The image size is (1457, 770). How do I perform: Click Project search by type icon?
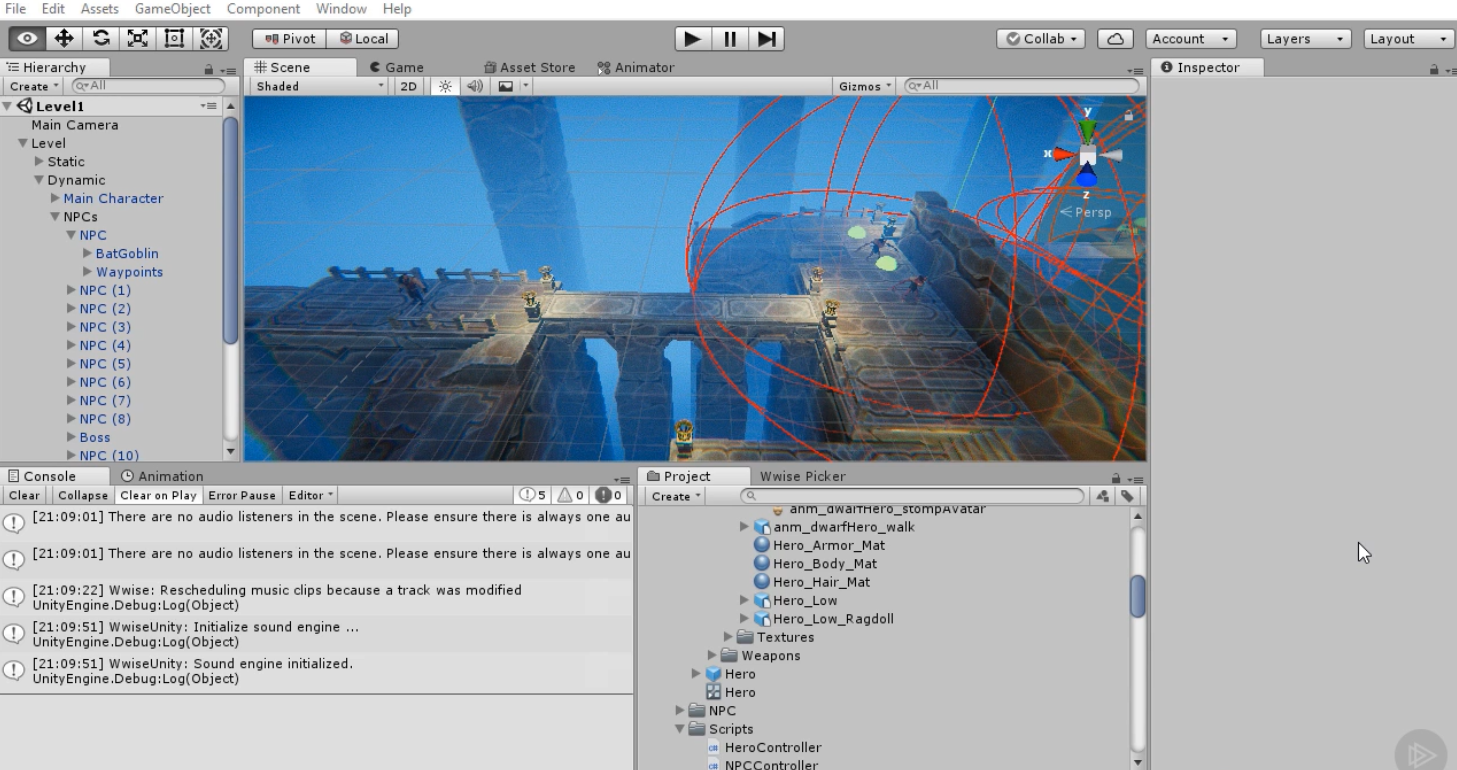(1103, 496)
